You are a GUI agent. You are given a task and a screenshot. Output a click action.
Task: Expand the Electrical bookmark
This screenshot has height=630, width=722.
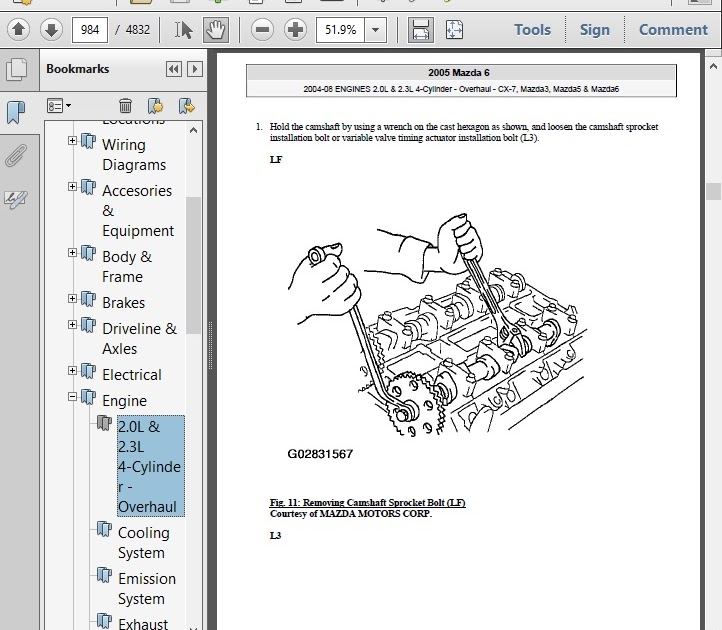[72, 371]
